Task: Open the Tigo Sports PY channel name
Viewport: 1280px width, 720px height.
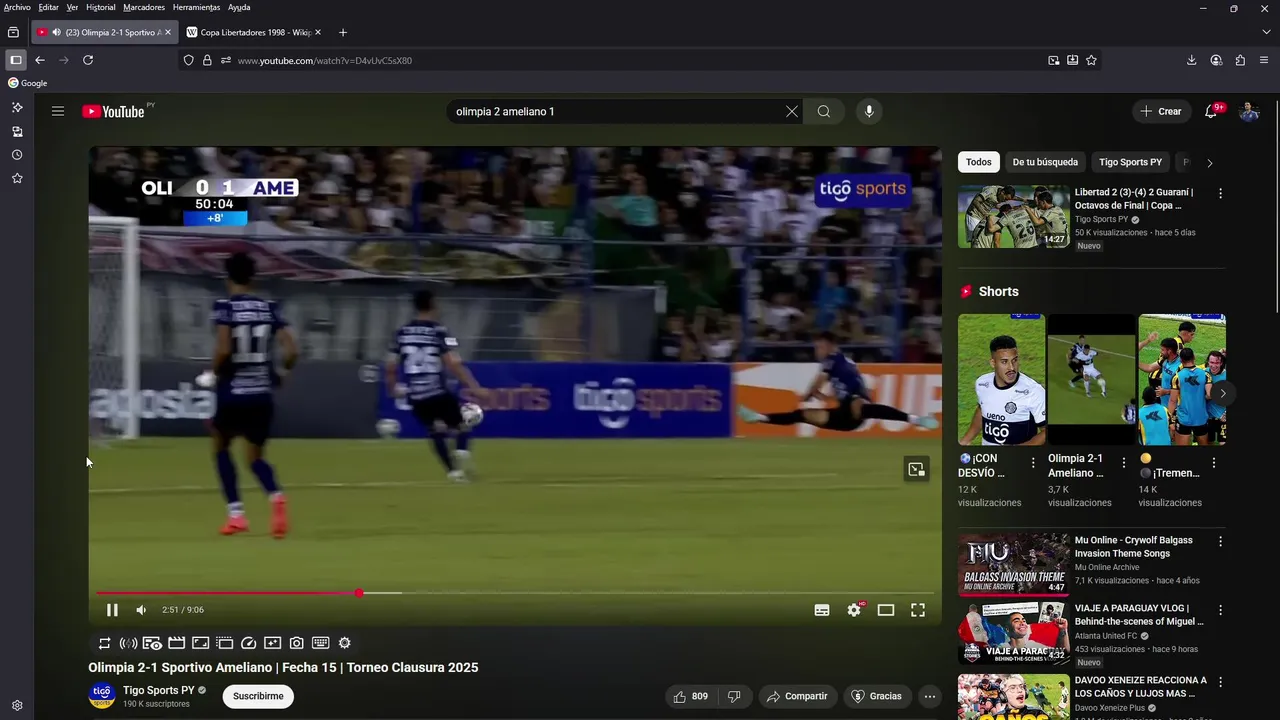Action: click(159, 690)
